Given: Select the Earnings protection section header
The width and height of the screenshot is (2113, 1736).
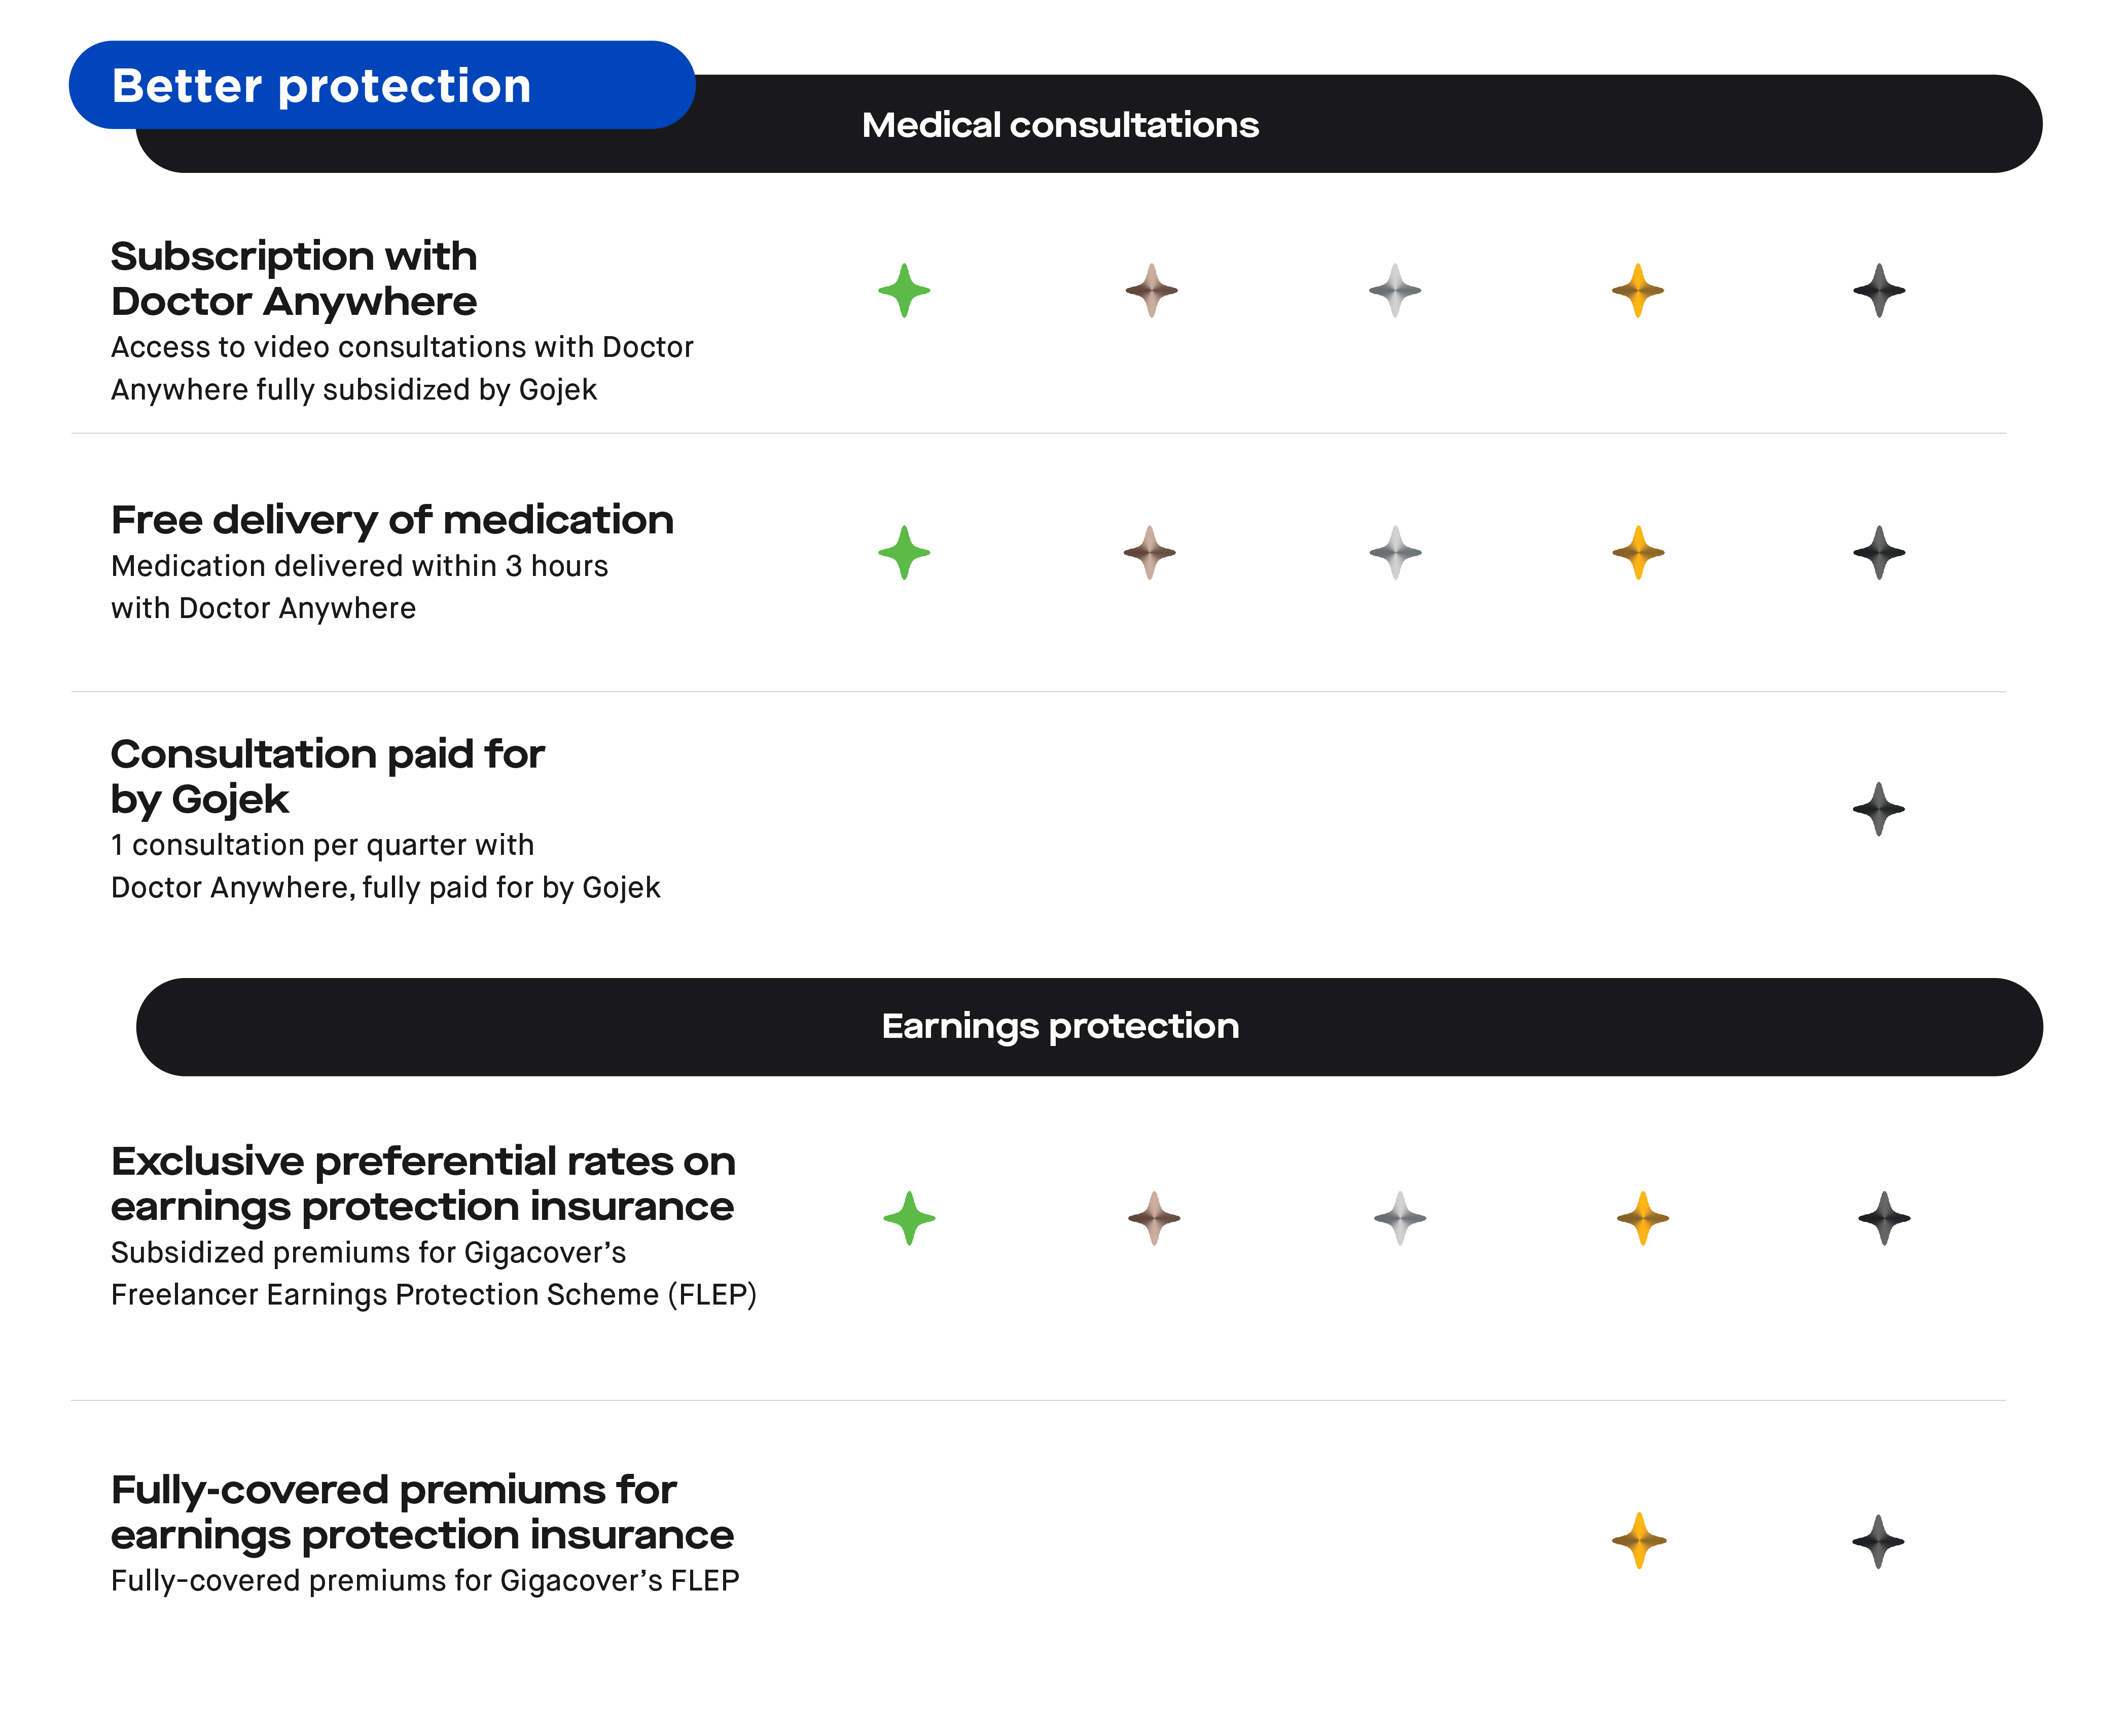Looking at the screenshot, I should (1089, 1027).
